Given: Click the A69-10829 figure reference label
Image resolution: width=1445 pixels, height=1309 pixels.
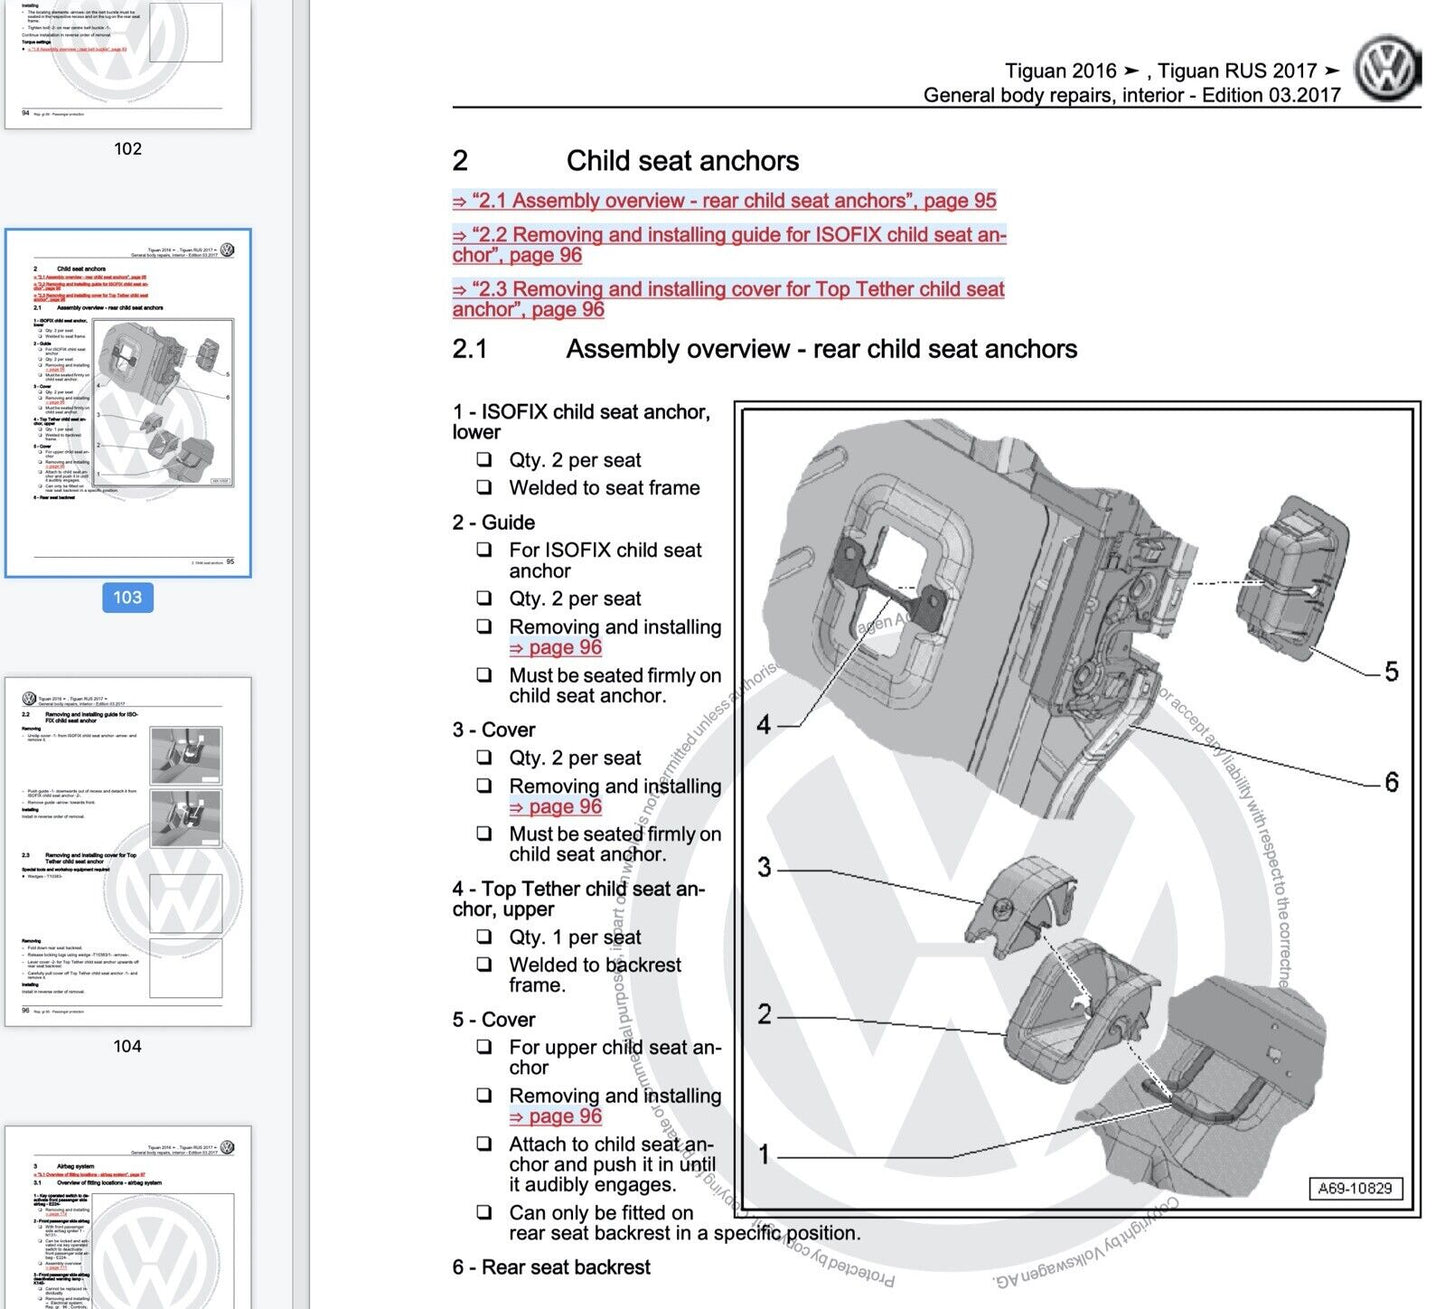Looking at the screenshot, I should [1355, 1189].
